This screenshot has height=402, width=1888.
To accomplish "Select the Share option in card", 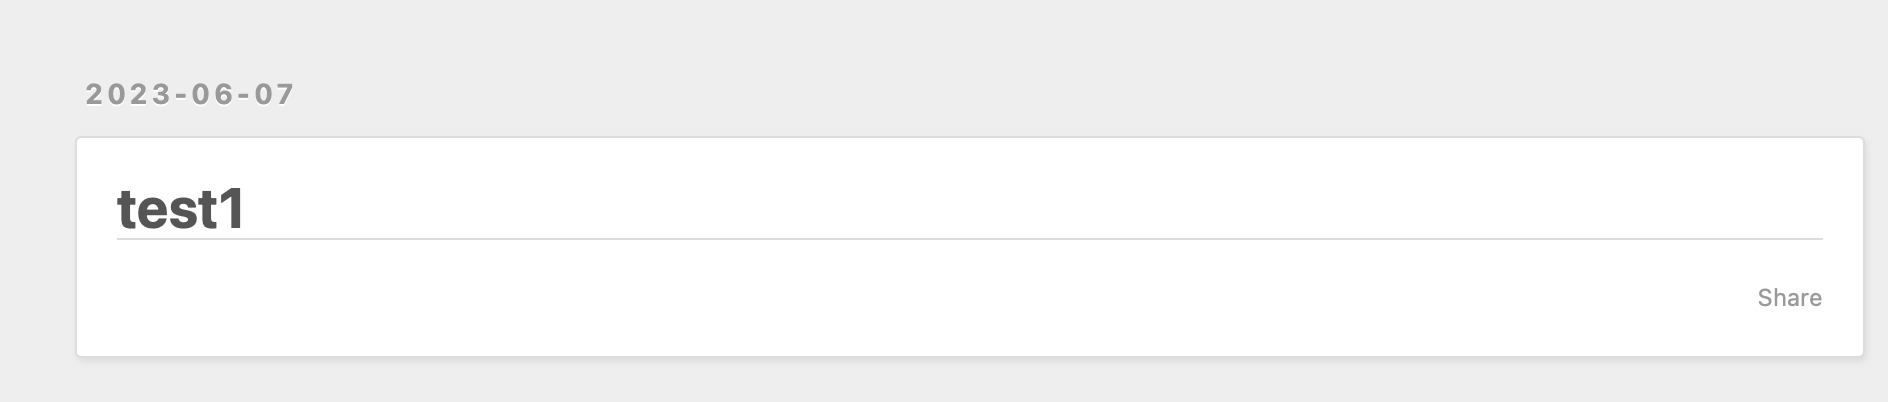I will [1789, 298].
